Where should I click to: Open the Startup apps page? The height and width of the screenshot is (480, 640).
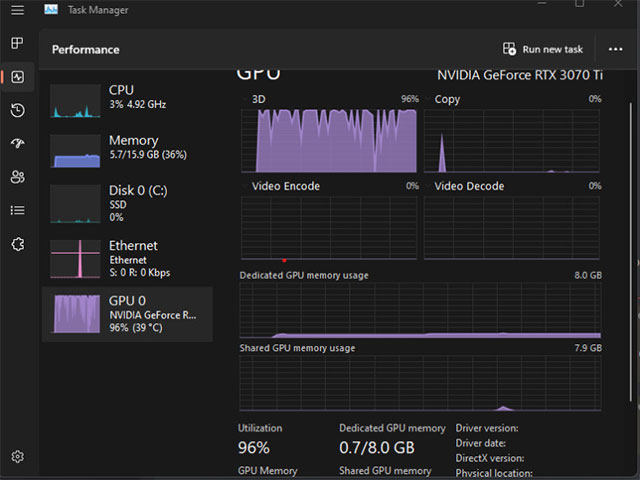point(17,144)
